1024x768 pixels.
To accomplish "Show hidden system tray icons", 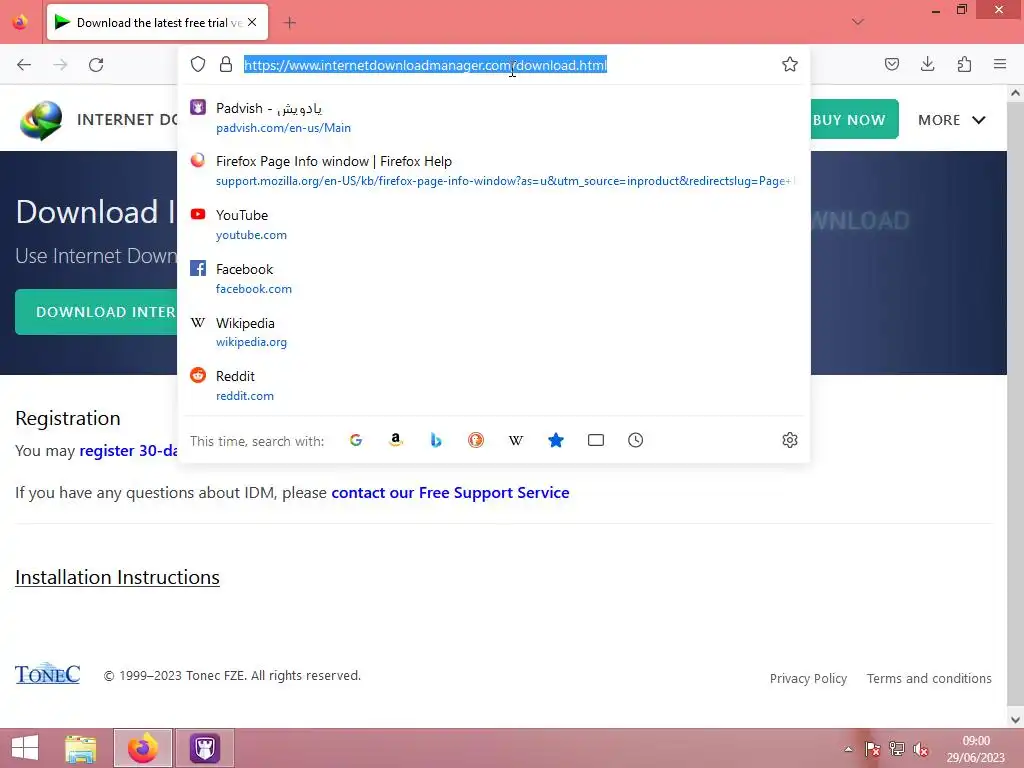I will [848, 749].
